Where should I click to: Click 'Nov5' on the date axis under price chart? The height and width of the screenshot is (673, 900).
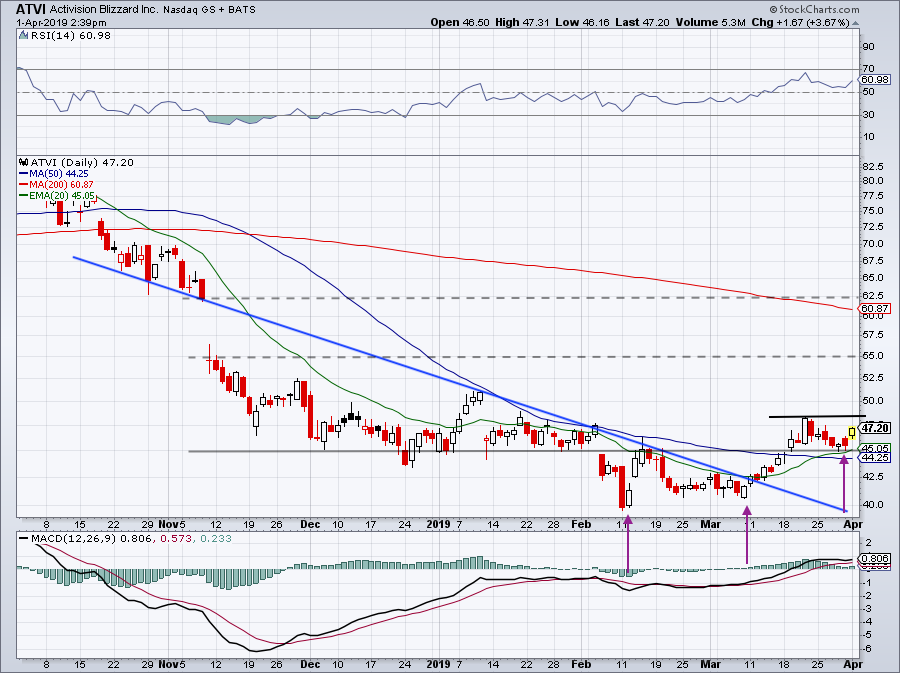point(172,524)
